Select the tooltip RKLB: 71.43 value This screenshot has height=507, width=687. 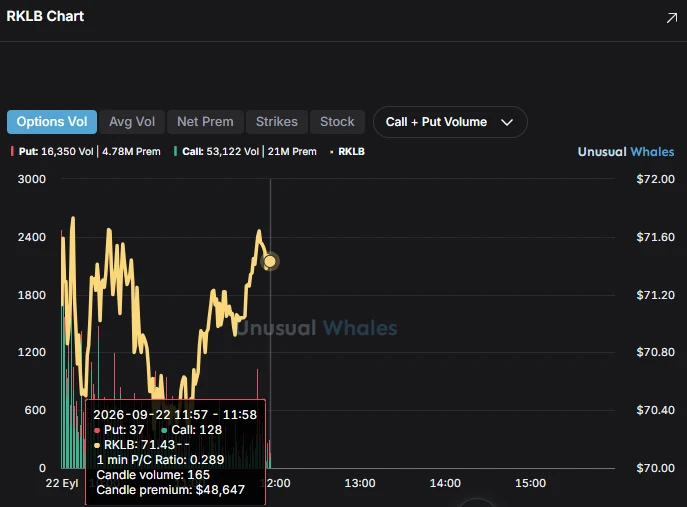tap(142, 445)
